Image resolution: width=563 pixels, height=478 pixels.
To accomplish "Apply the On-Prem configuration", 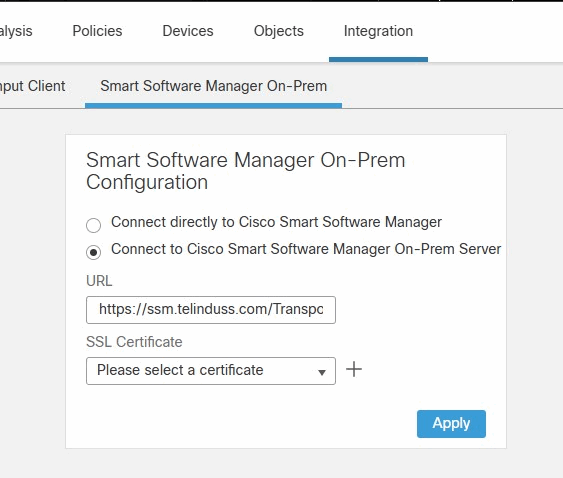I will 451,424.
